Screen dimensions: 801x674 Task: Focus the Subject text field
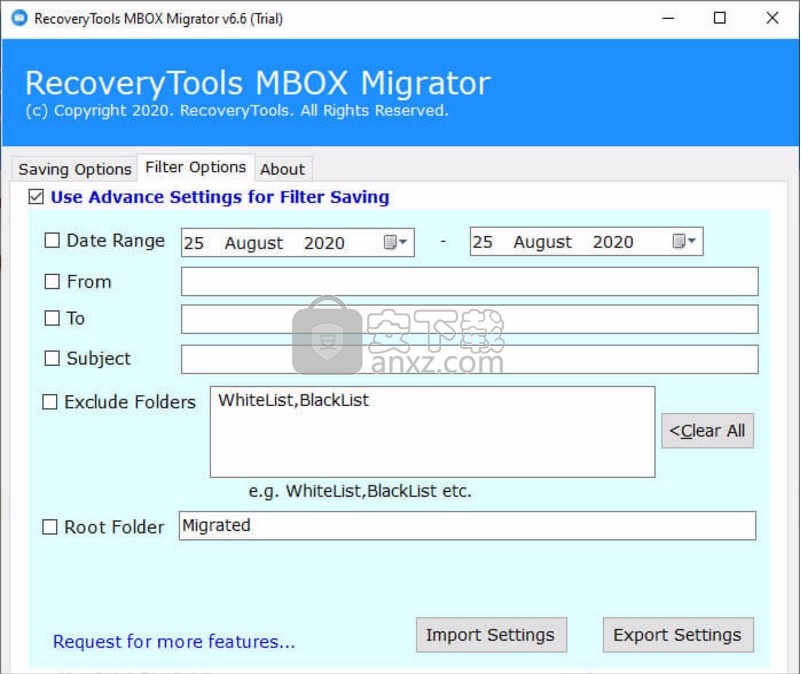tap(469, 359)
